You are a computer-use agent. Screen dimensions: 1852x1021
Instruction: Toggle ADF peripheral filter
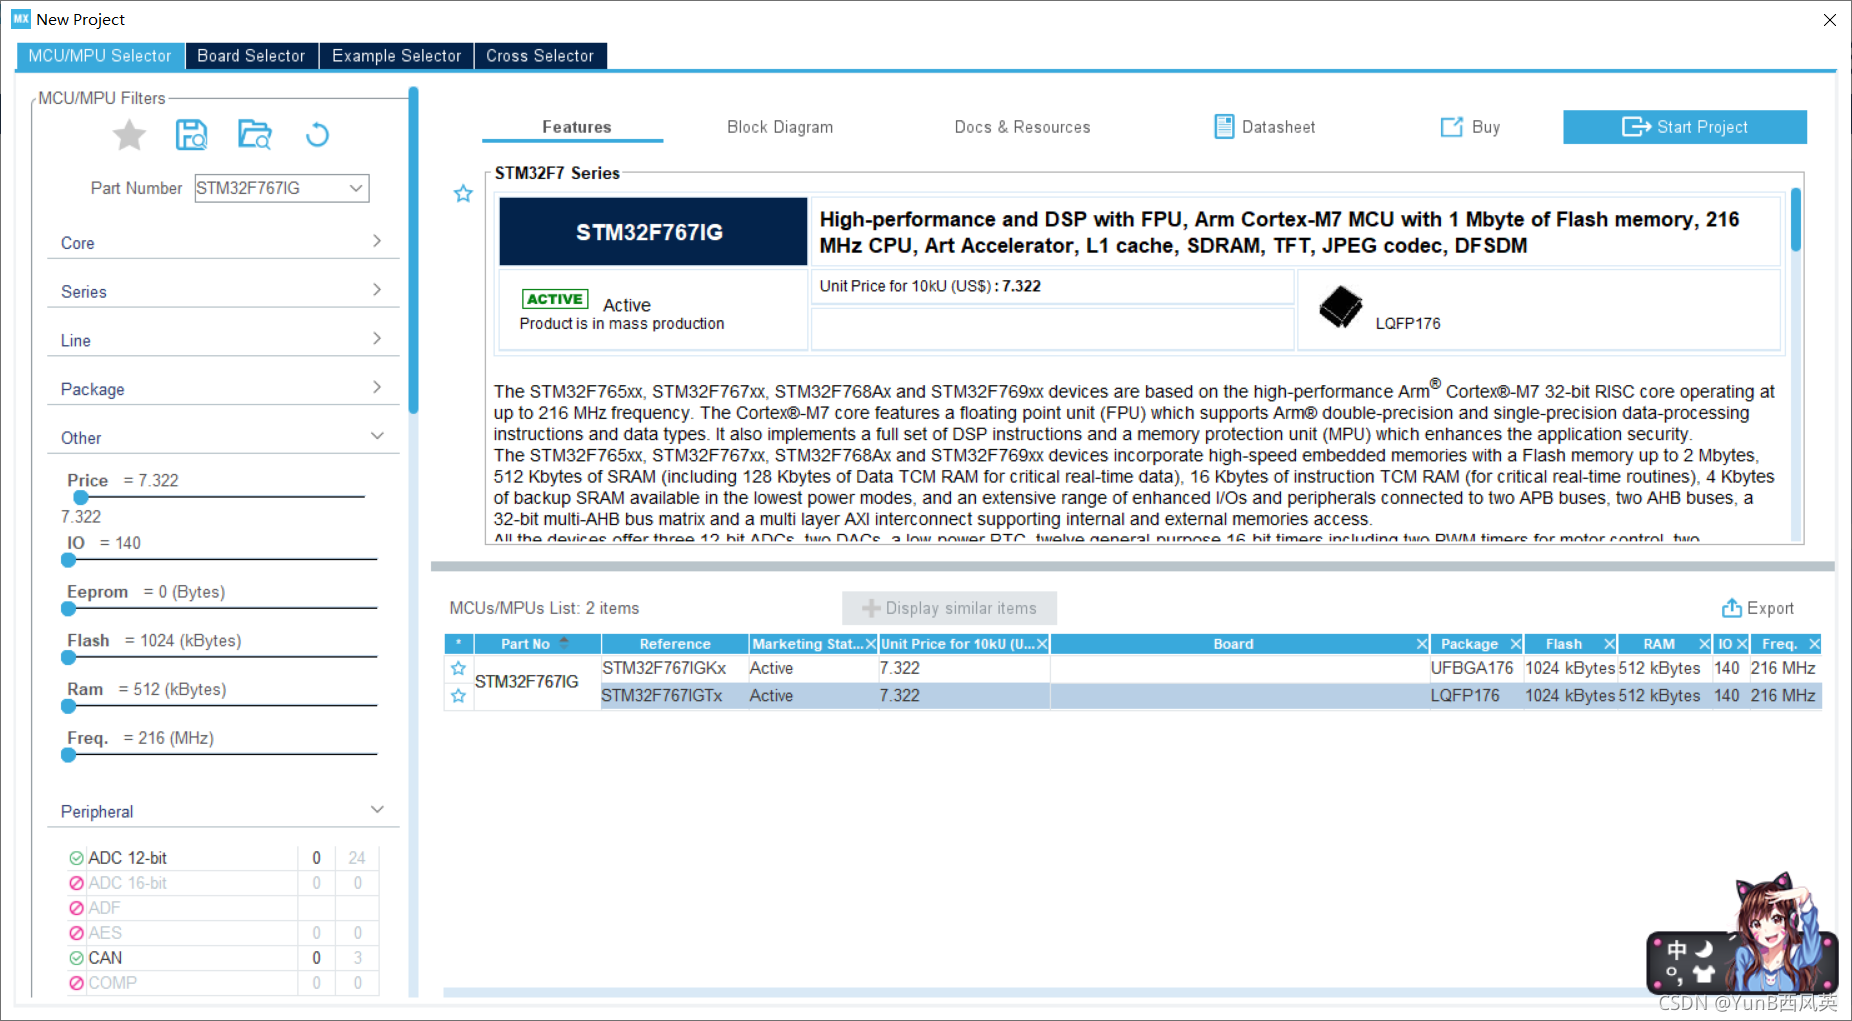(77, 908)
